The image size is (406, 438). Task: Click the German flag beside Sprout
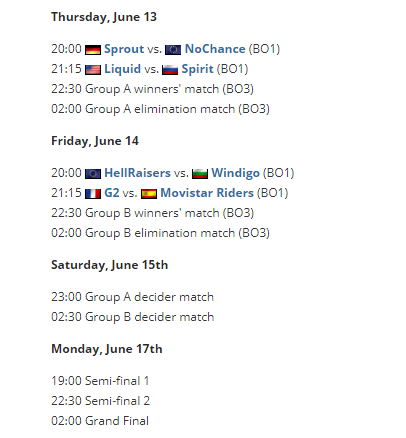[x=93, y=50]
